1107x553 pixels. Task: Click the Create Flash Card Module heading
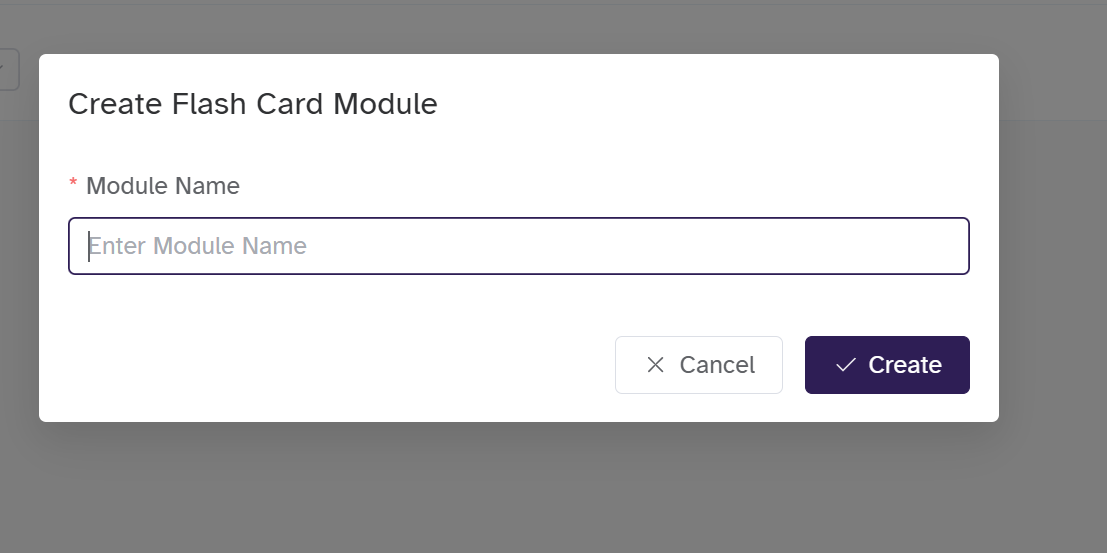[x=252, y=104]
